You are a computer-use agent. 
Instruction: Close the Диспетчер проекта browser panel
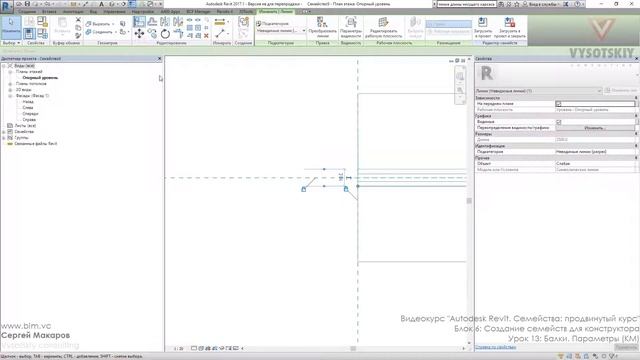[x=159, y=59]
